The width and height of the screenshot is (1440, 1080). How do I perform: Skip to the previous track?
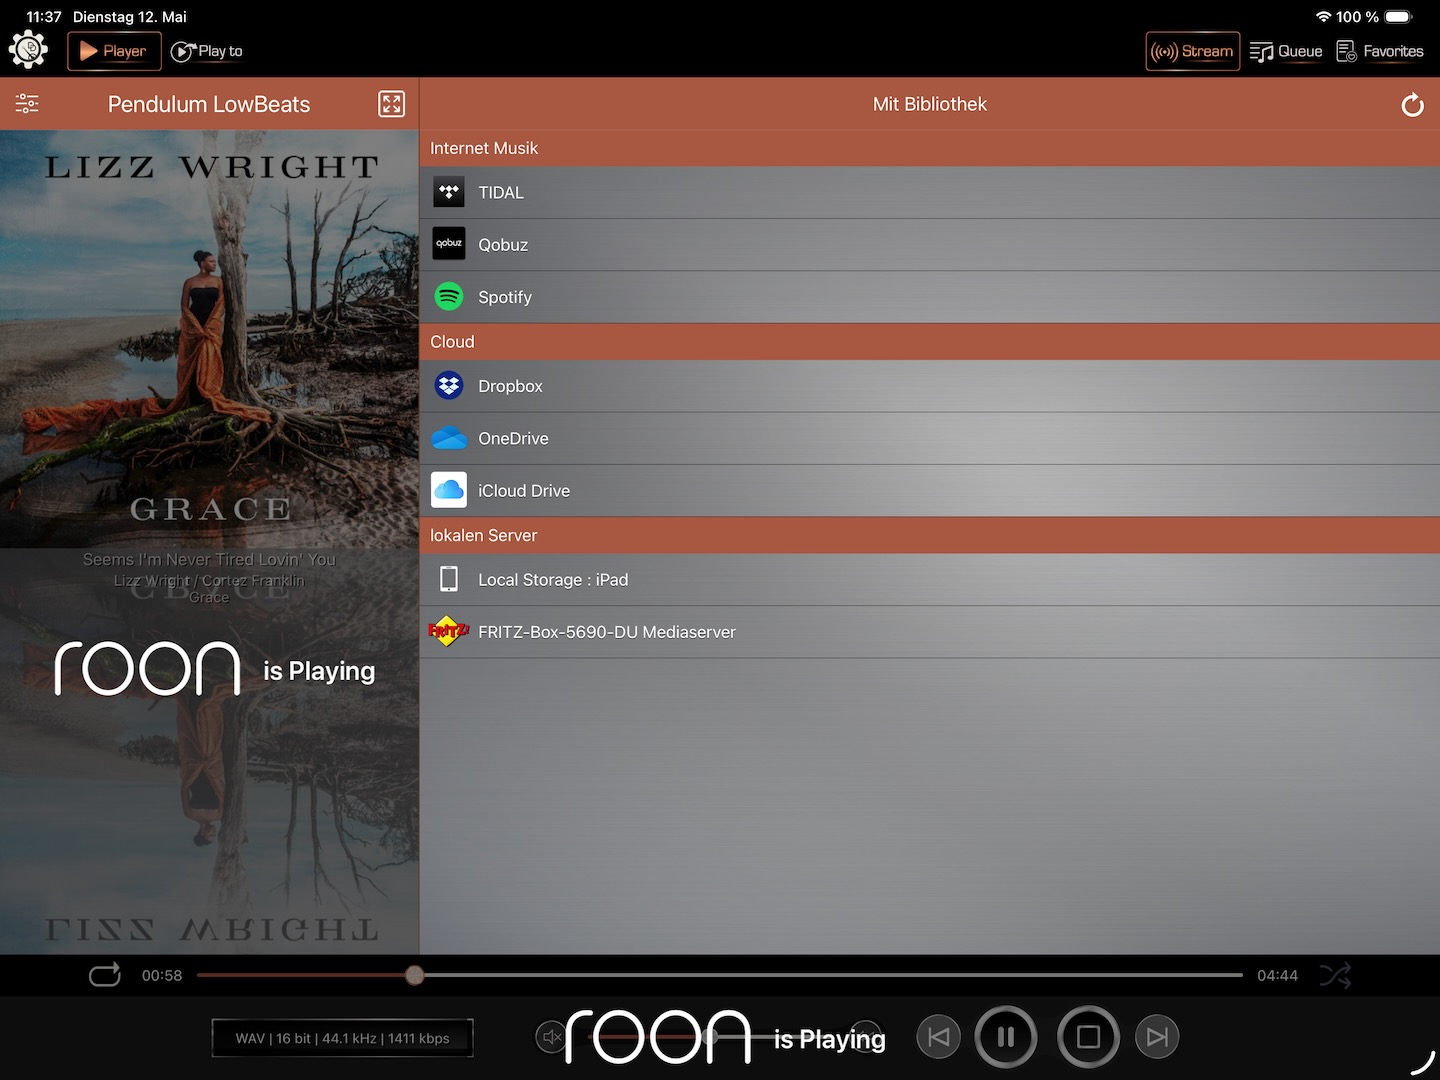coord(938,1037)
